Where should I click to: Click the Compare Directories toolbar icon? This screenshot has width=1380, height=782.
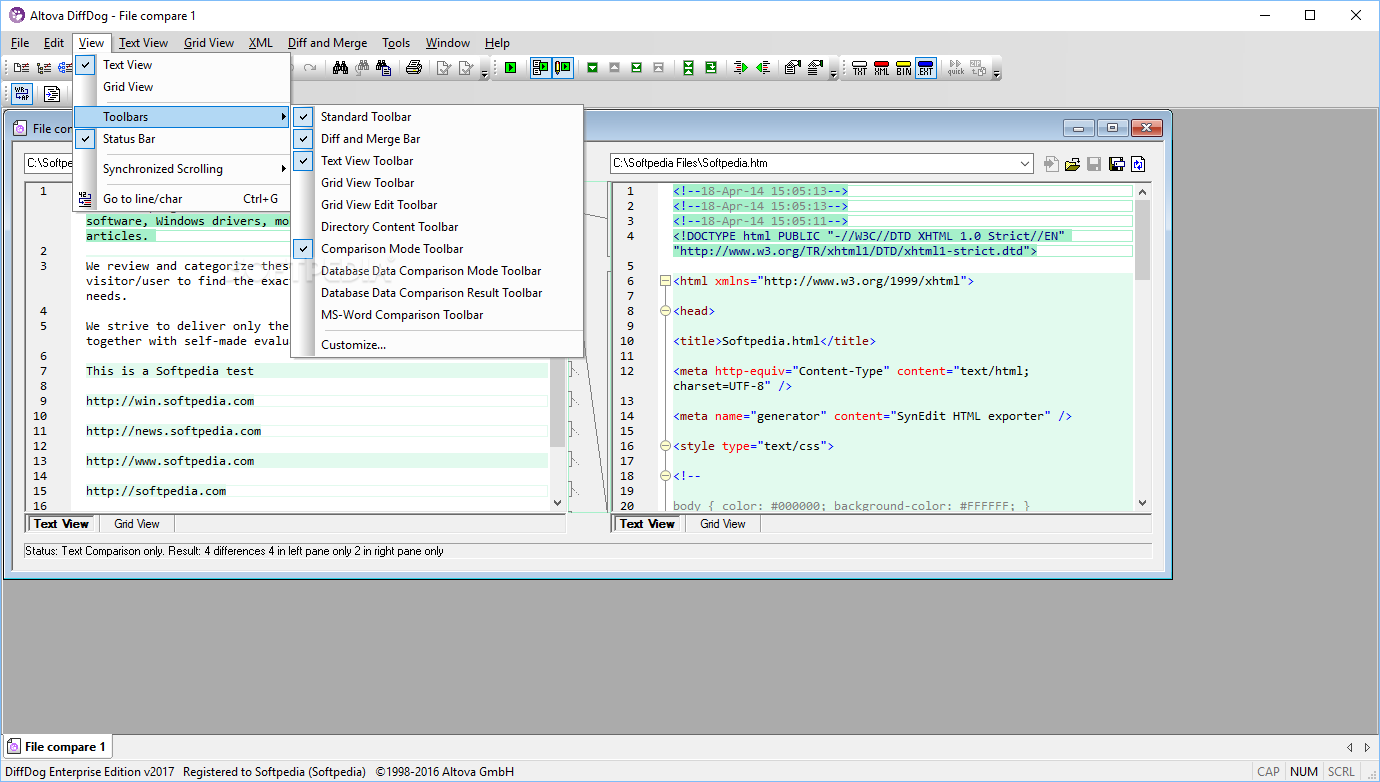[44, 68]
